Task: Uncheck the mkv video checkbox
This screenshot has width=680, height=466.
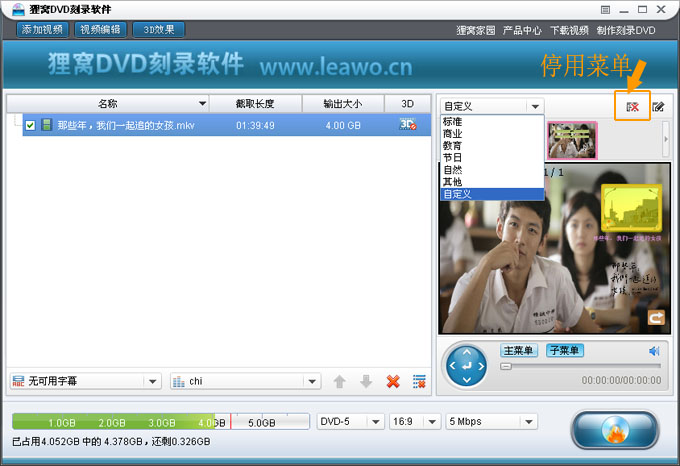Action: point(30,125)
